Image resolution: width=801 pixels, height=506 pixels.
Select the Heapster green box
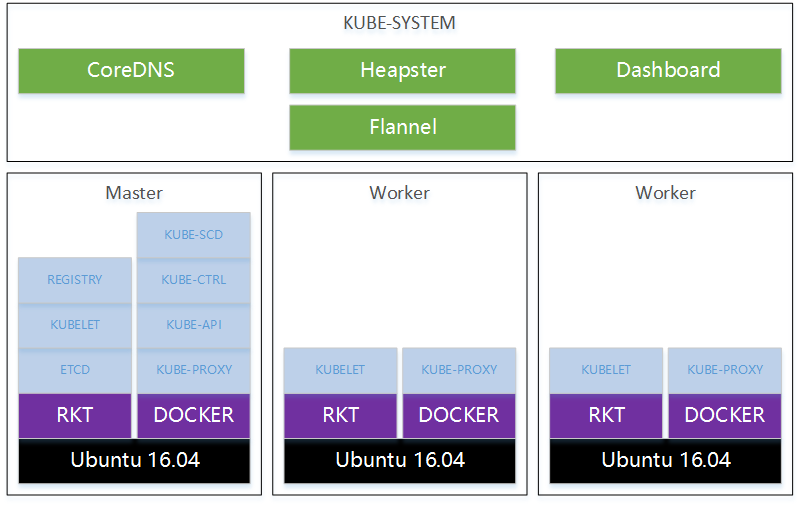coord(403,71)
